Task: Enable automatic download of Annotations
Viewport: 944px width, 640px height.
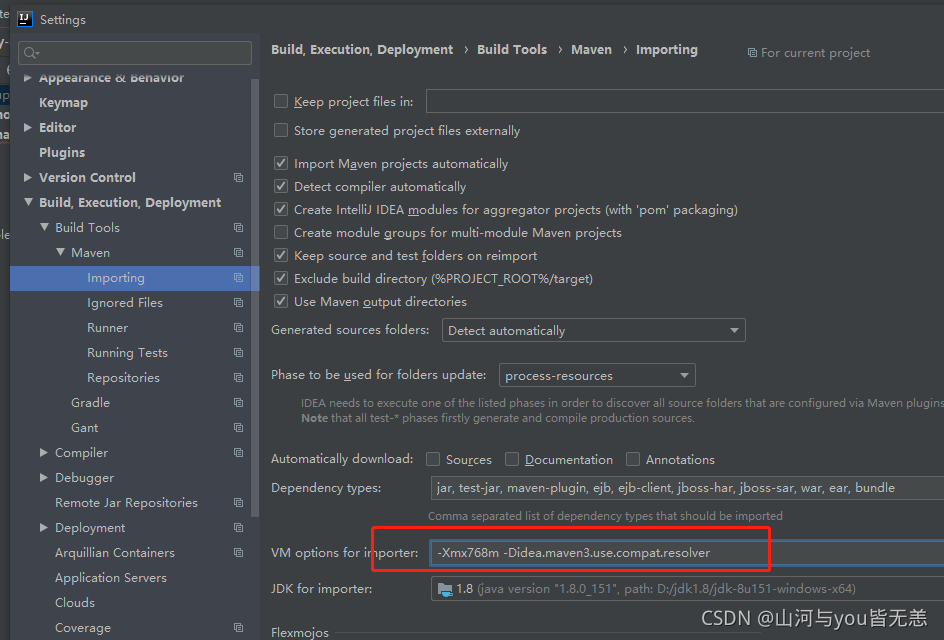Action: click(x=633, y=459)
